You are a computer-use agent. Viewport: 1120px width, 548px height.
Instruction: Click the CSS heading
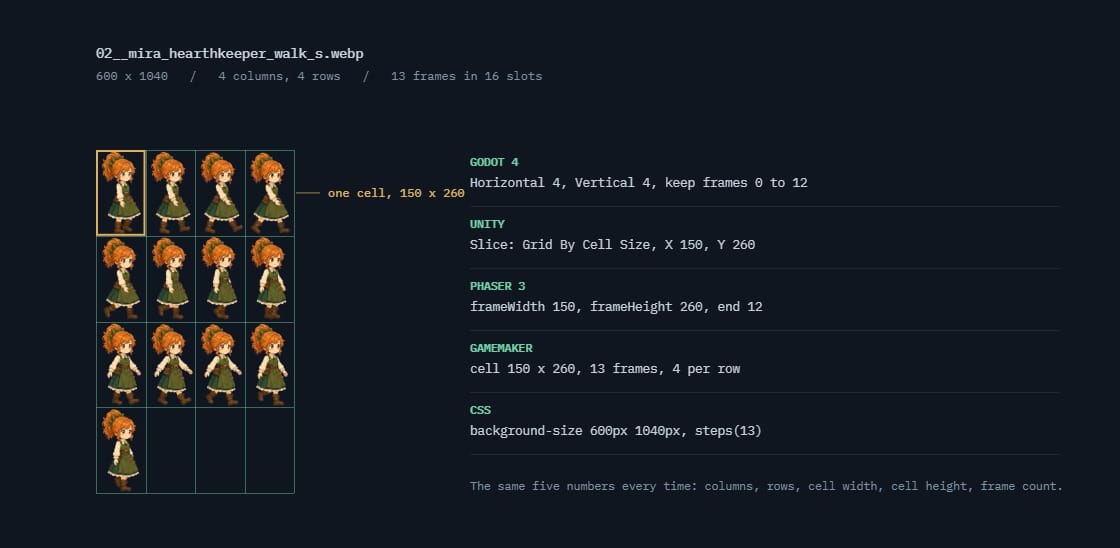click(x=480, y=411)
